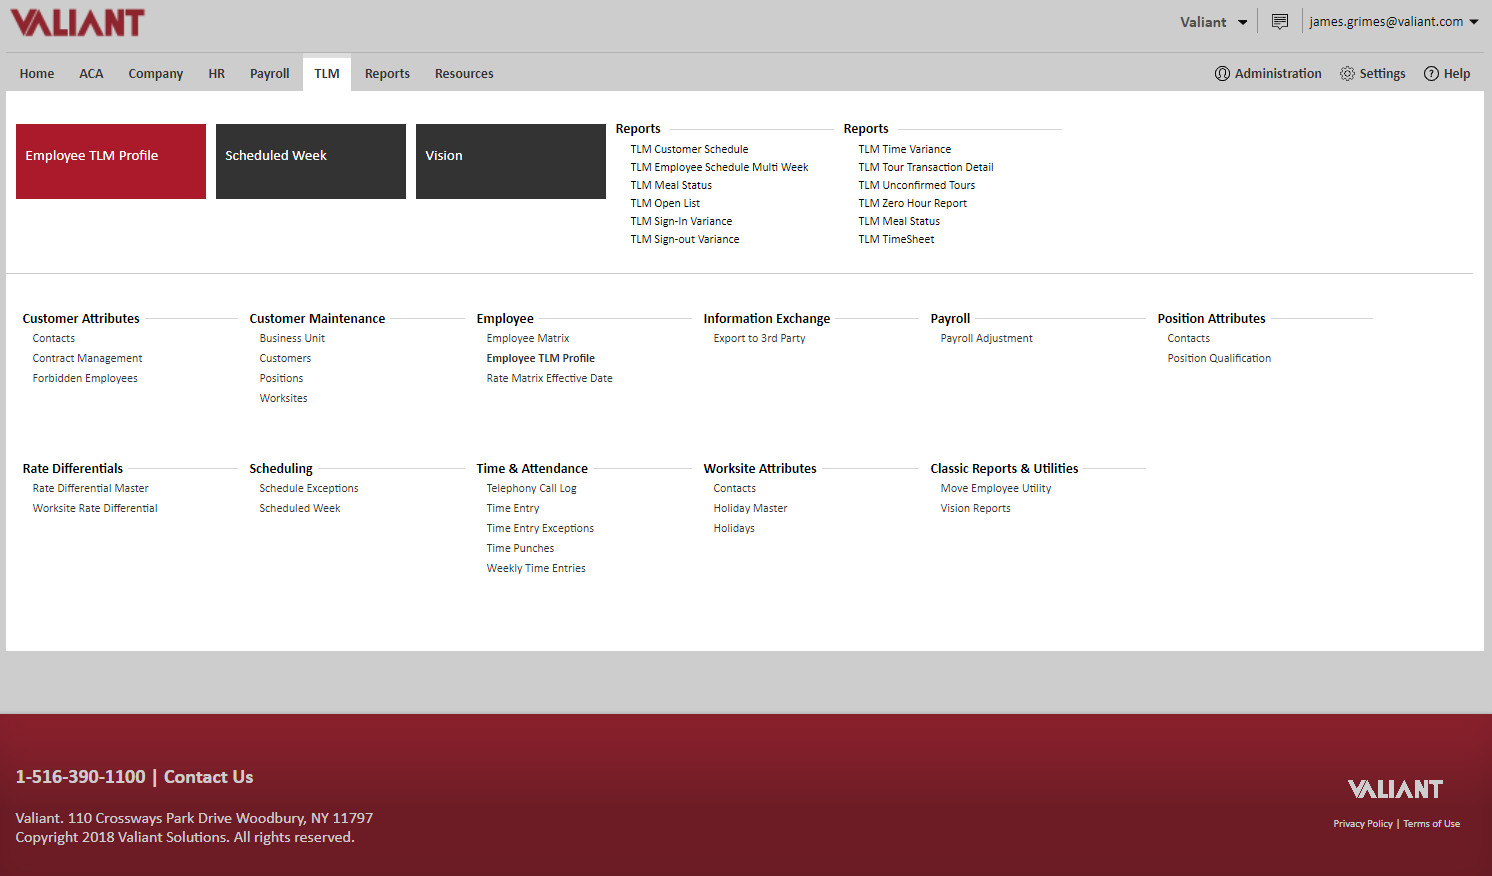The height and width of the screenshot is (876, 1492).
Task: Open TLM Tour Transaction Detail report
Action: pos(926,167)
